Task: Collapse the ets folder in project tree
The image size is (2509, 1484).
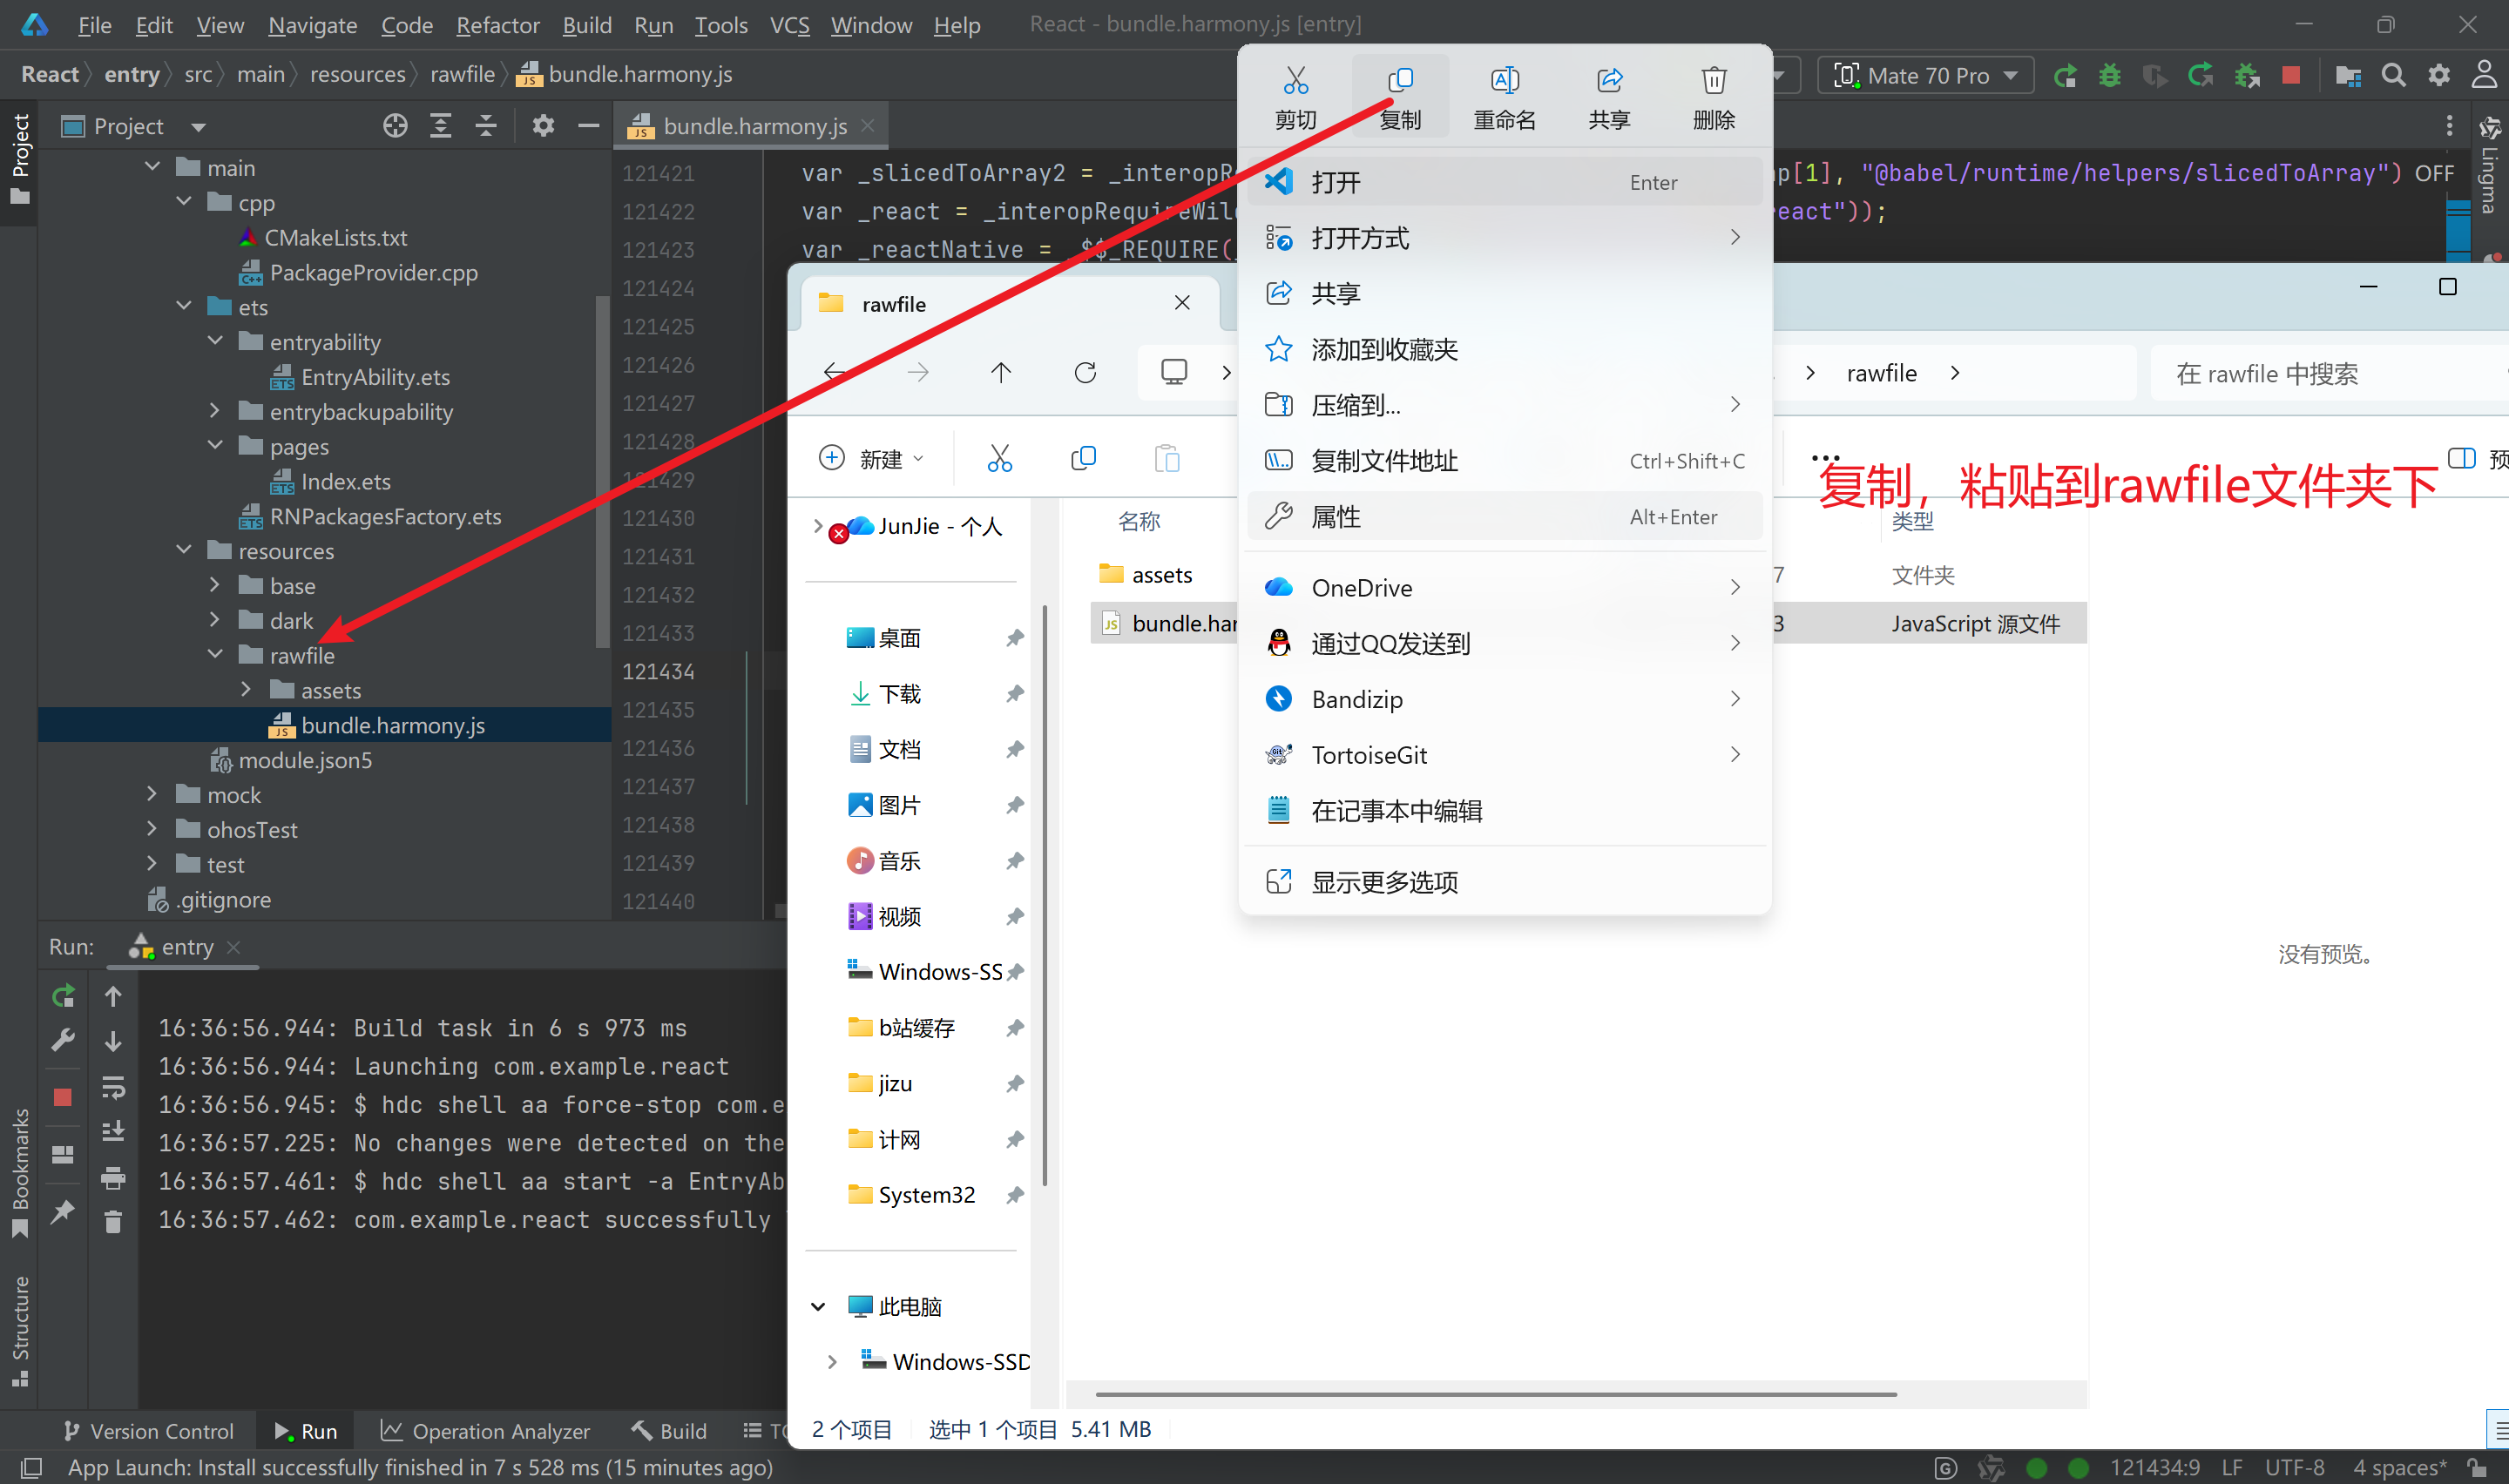Action: [183, 306]
